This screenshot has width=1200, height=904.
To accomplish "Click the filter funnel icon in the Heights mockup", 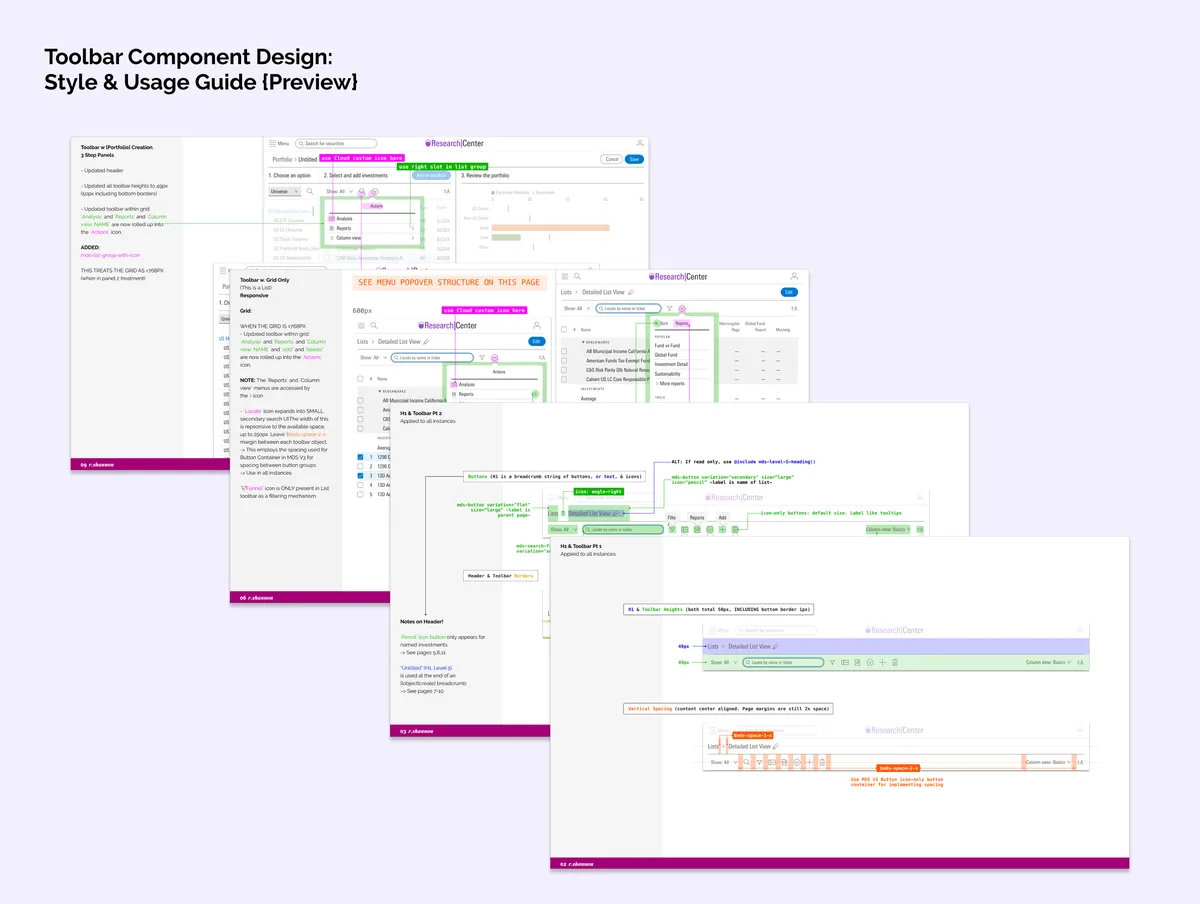I will point(833,663).
